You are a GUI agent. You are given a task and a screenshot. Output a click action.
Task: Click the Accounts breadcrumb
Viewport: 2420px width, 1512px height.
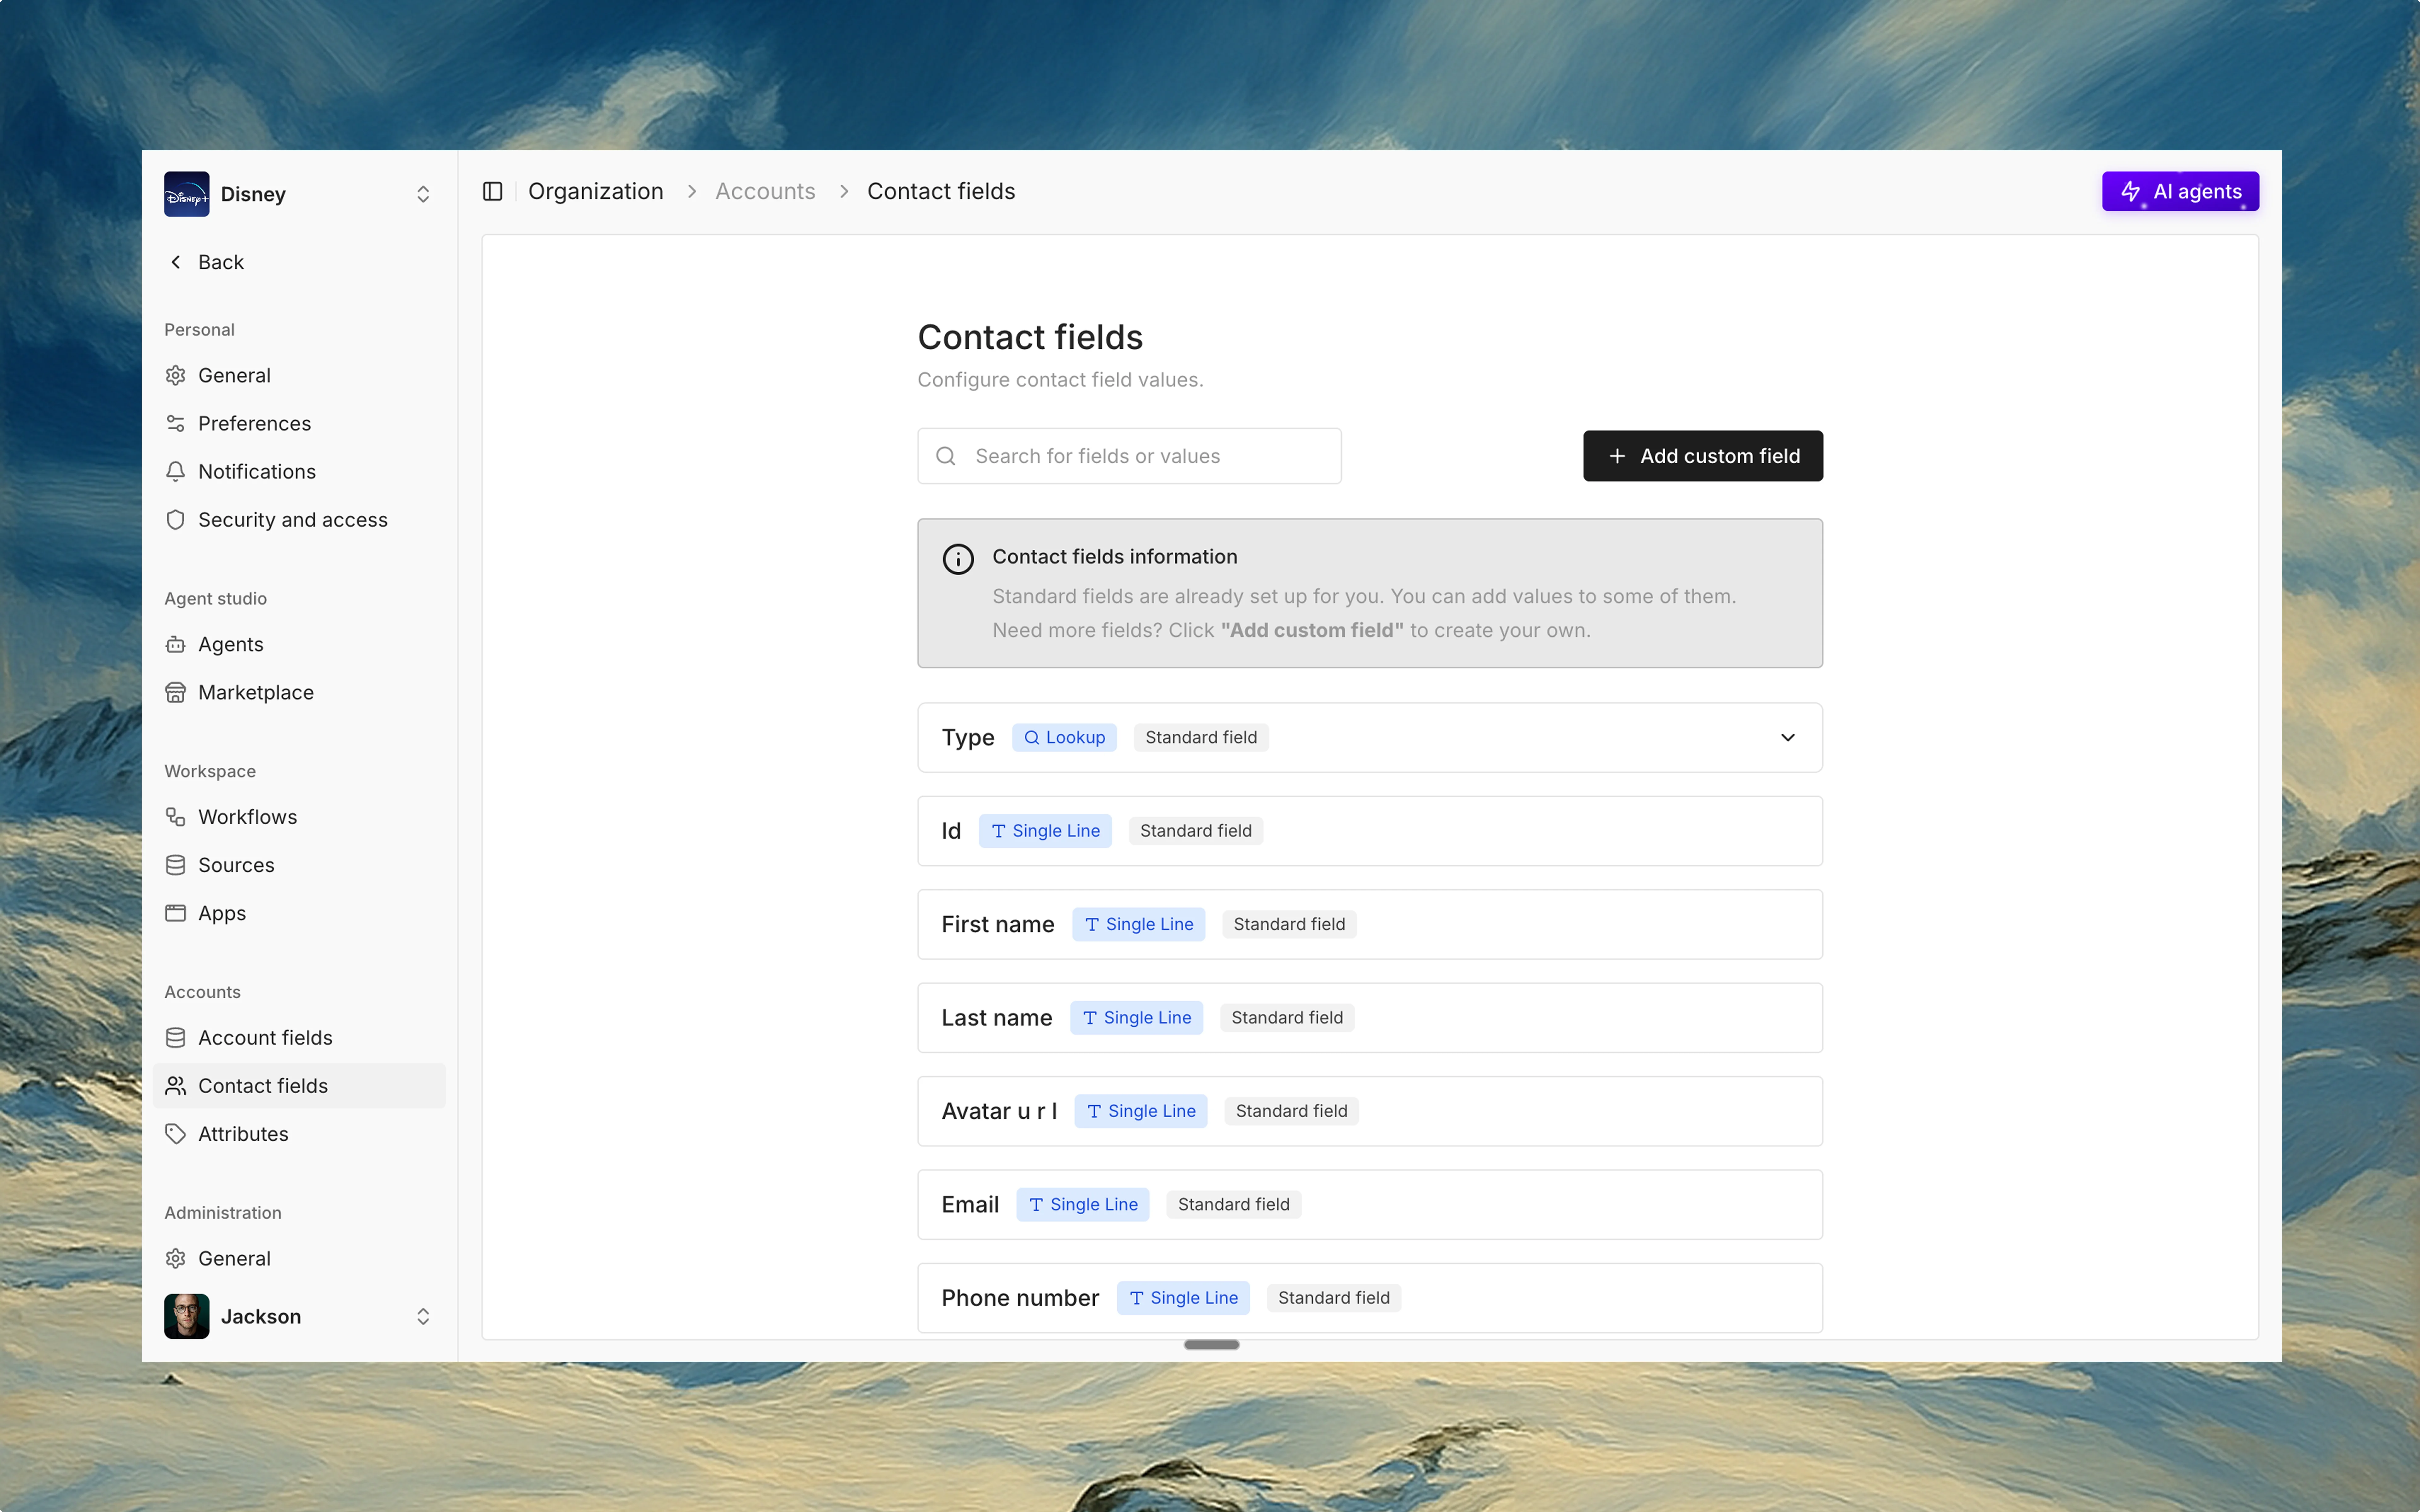[x=765, y=191]
